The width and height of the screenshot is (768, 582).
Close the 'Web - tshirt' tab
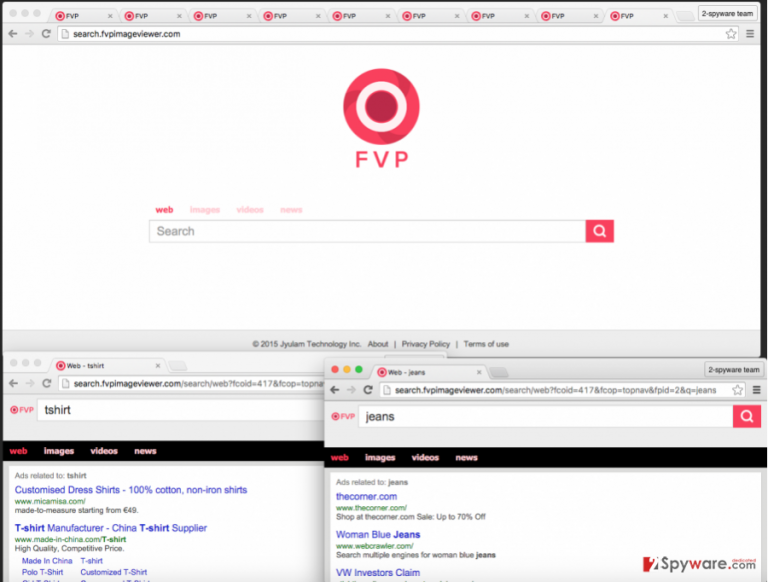coord(158,365)
